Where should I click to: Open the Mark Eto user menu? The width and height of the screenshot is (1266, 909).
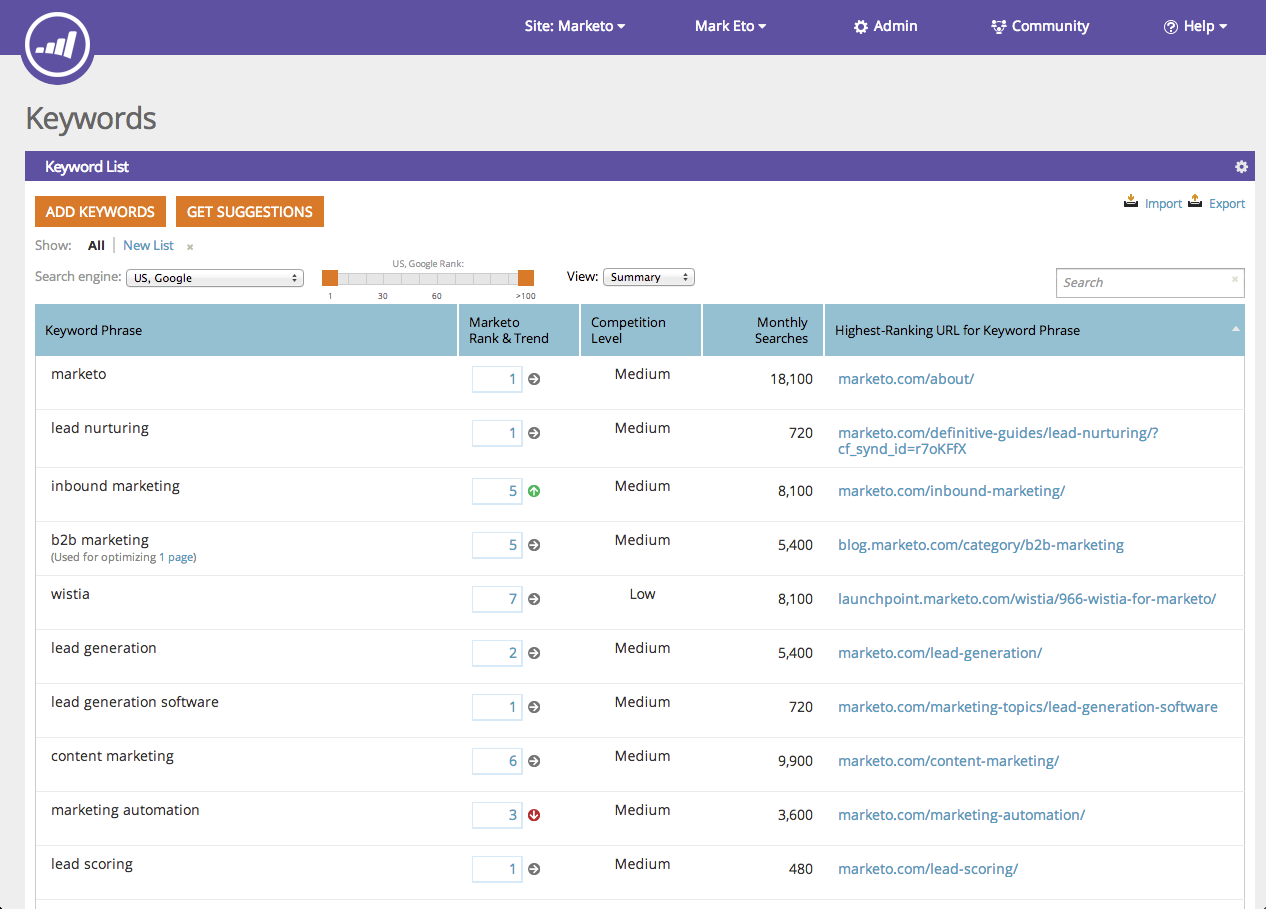tap(730, 26)
